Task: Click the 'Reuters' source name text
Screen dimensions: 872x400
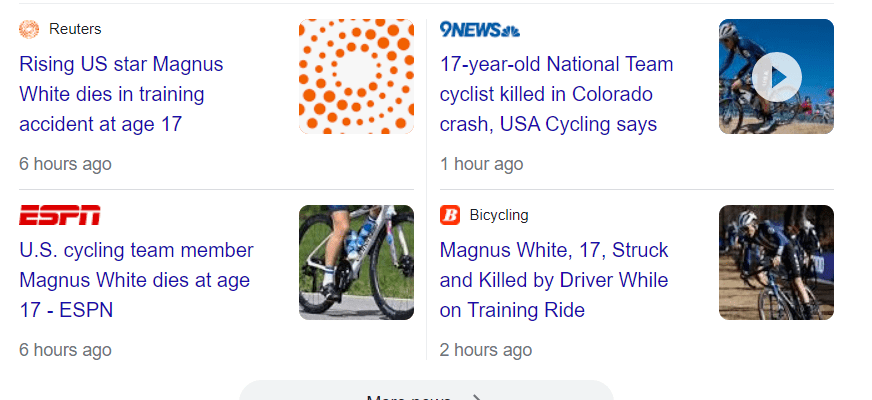Action: click(x=75, y=29)
